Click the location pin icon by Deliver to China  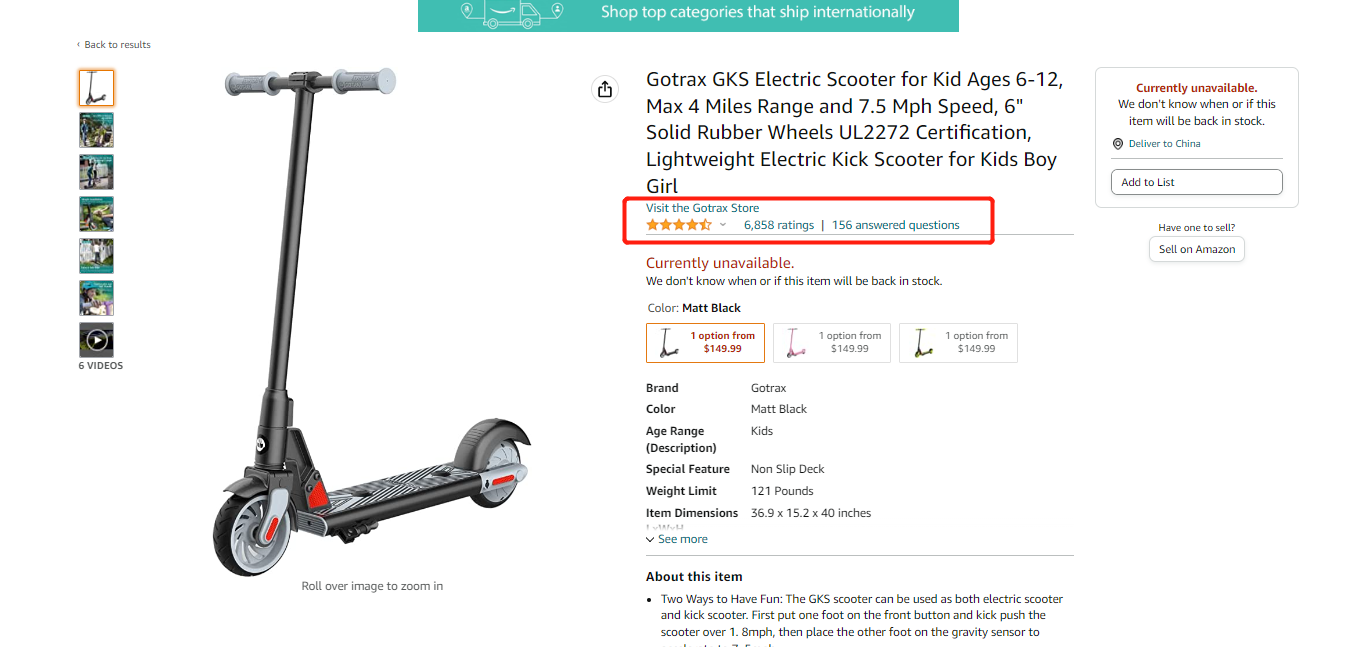(1118, 144)
